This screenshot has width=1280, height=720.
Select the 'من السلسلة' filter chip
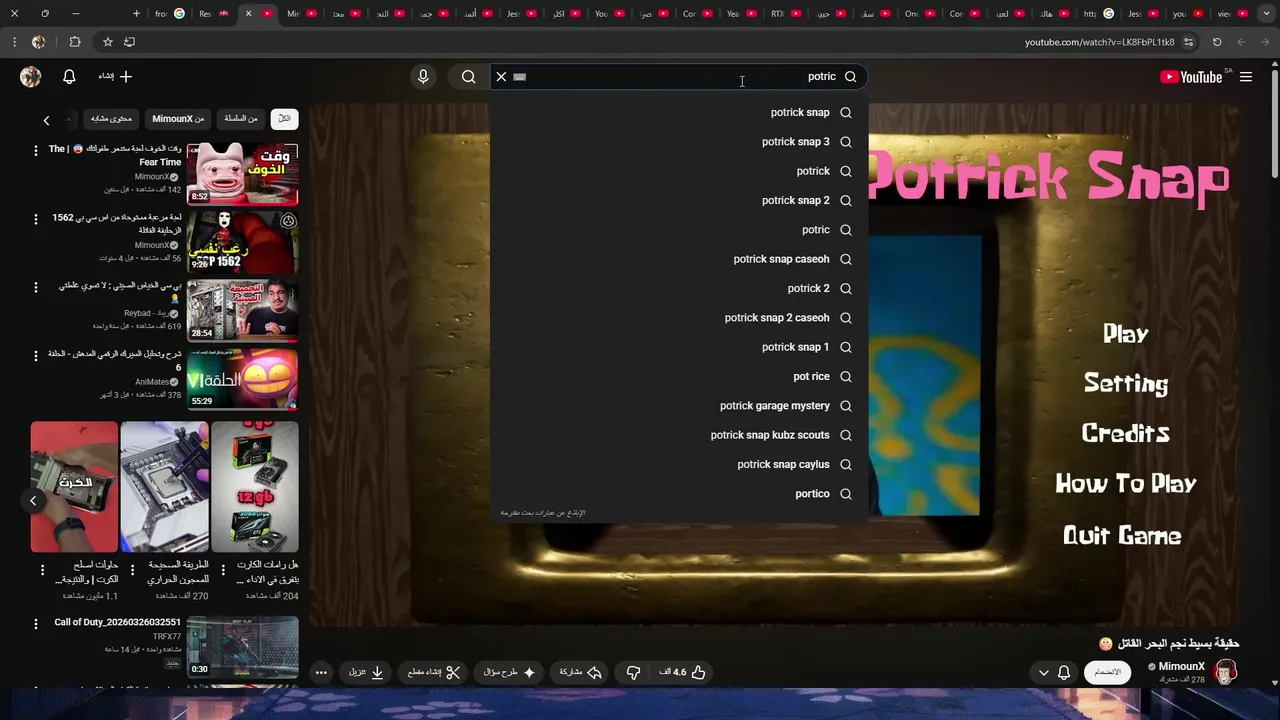(240, 119)
